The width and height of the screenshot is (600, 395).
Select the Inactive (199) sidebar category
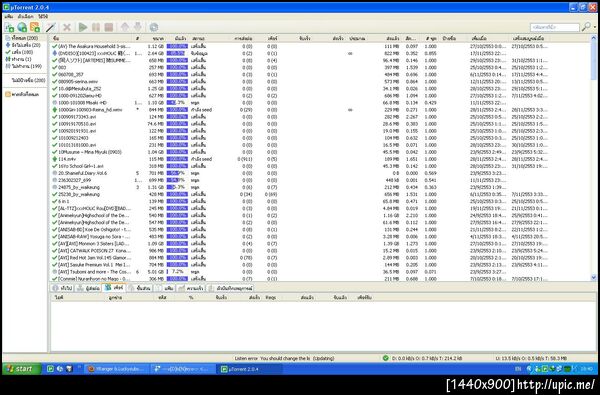pos(23,66)
